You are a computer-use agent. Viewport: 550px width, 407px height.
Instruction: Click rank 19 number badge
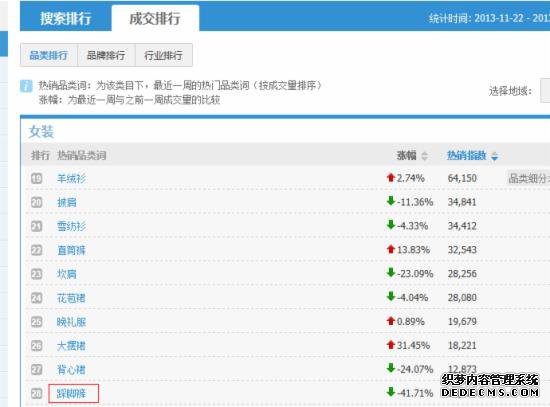pos(36,179)
